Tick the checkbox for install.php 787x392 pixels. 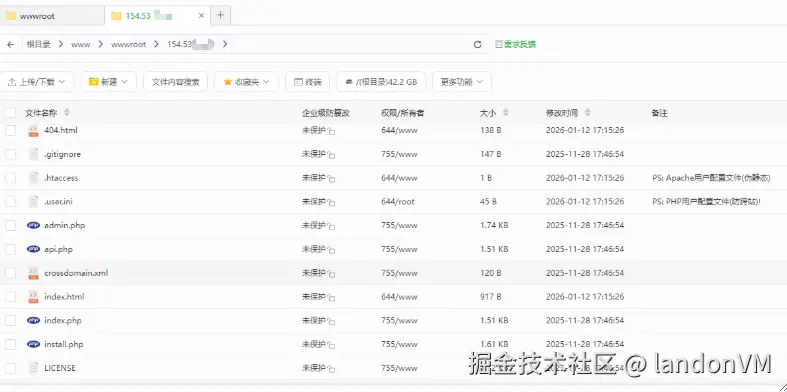point(11,344)
